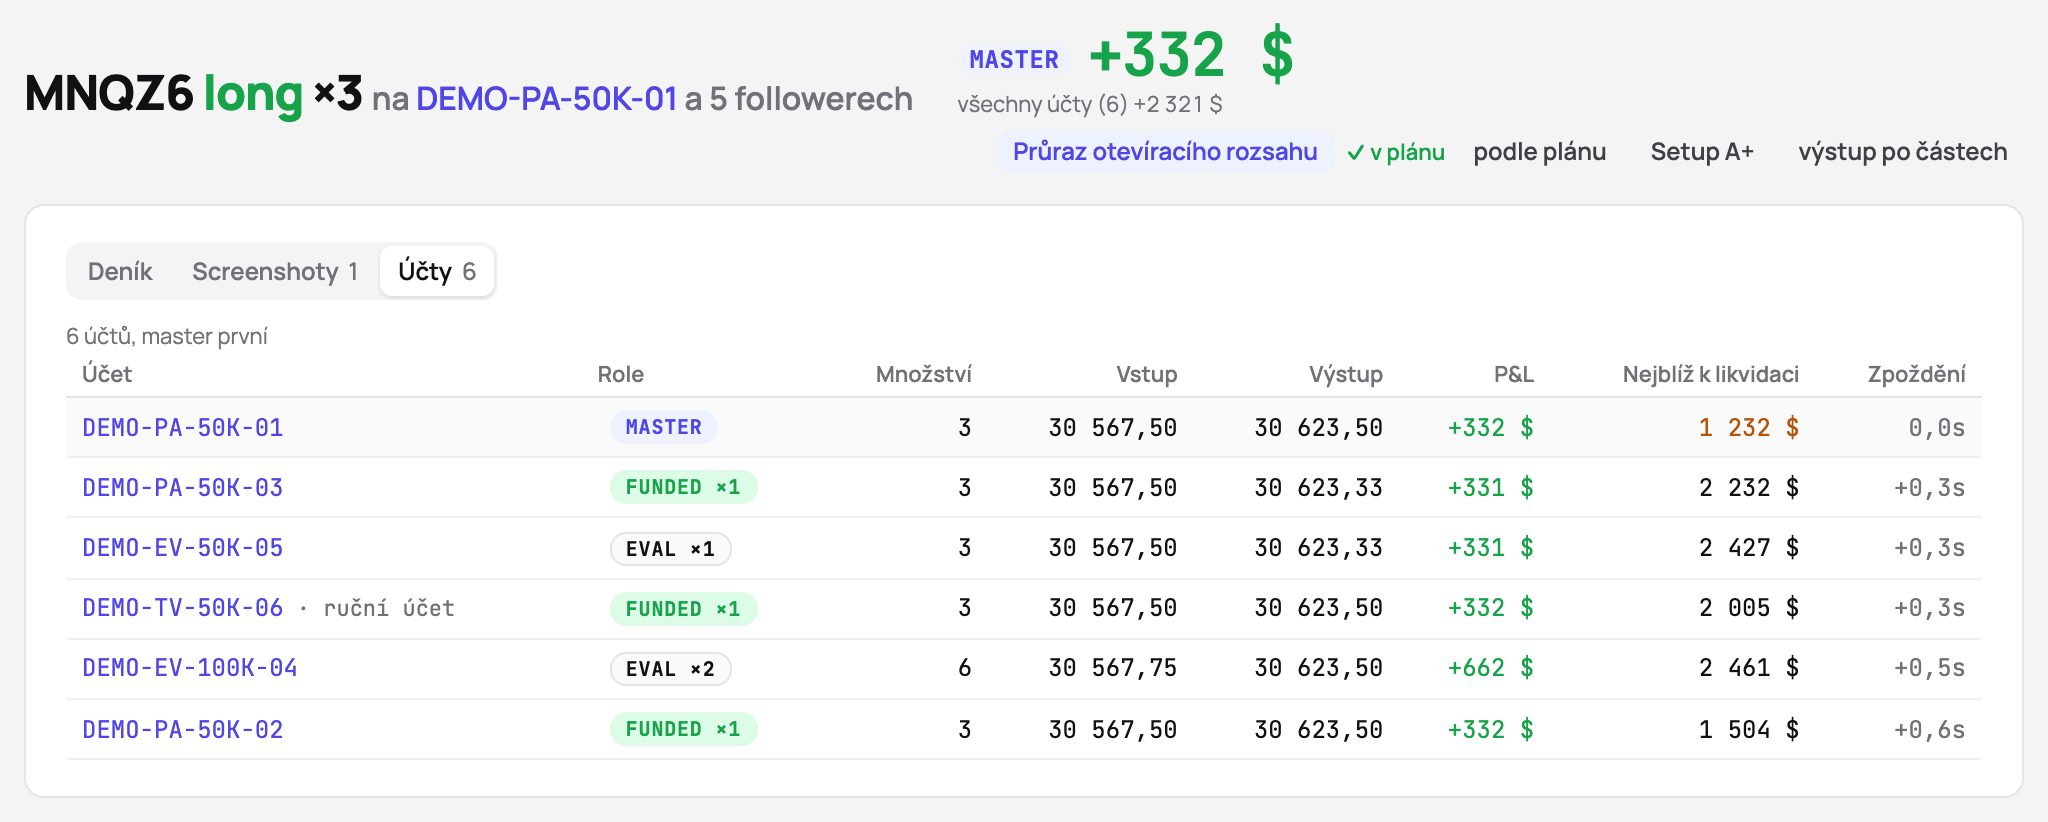Select the 'Setup A+' tag
Screen dimensions: 2048x822
(x=1702, y=152)
